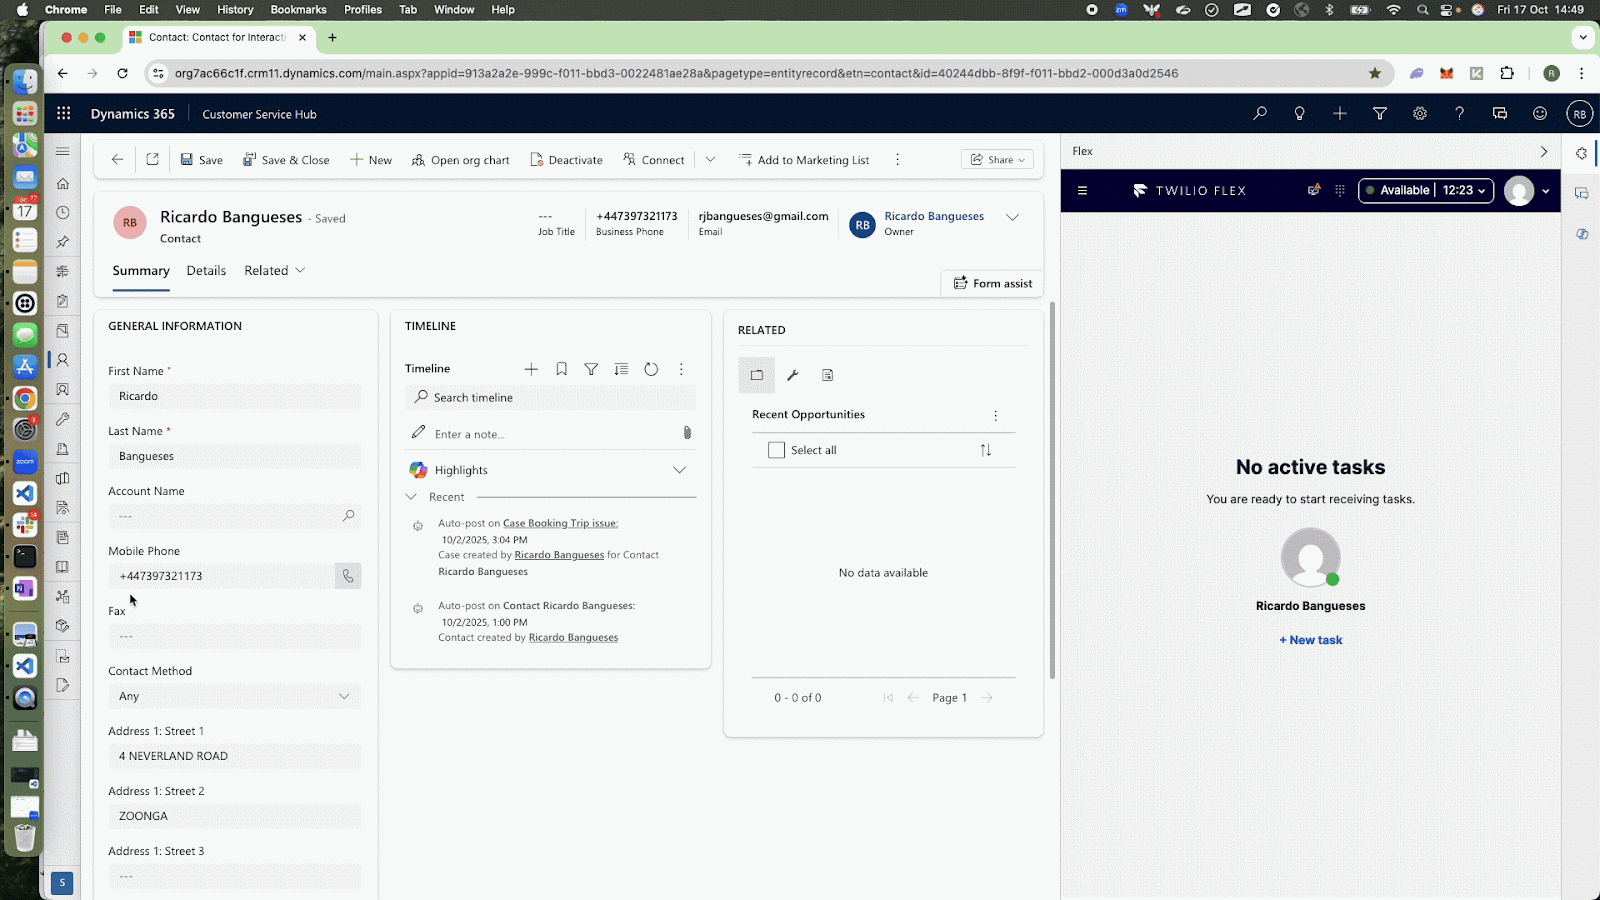The height and width of the screenshot is (900, 1600).
Task: Search the Account Name field
Action: point(348,516)
